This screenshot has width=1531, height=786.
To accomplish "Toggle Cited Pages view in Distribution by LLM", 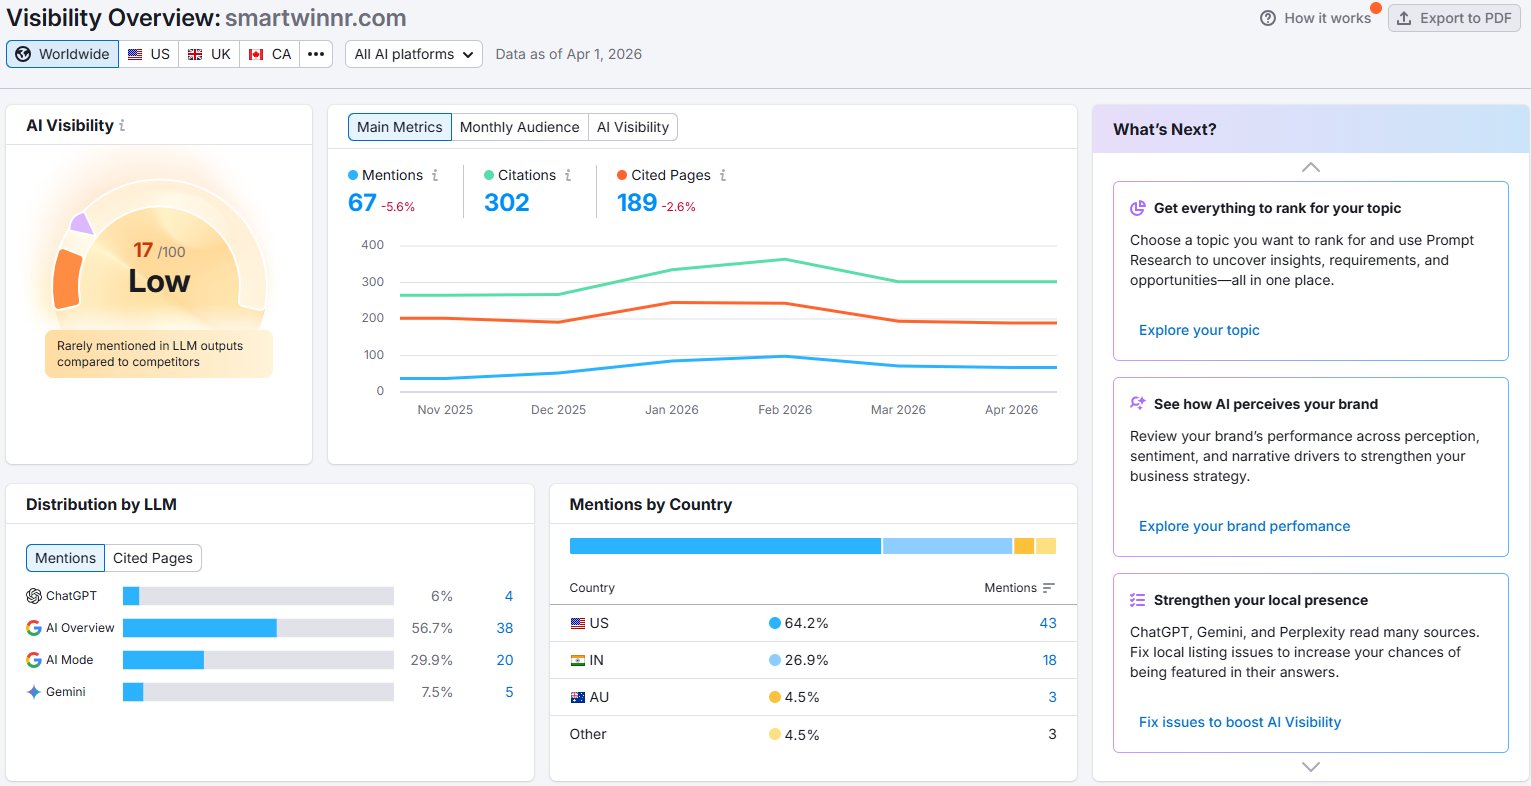I will [x=153, y=557].
